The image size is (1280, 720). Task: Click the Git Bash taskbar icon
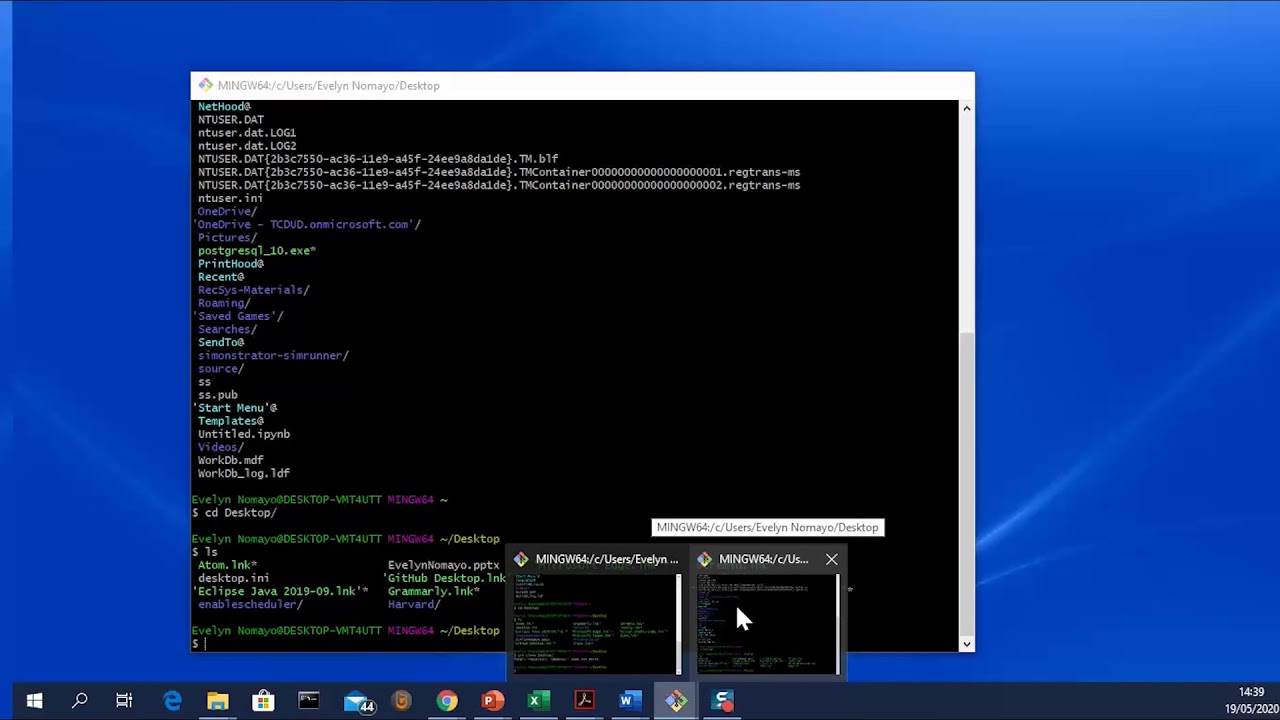pyautogui.click(x=677, y=701)
